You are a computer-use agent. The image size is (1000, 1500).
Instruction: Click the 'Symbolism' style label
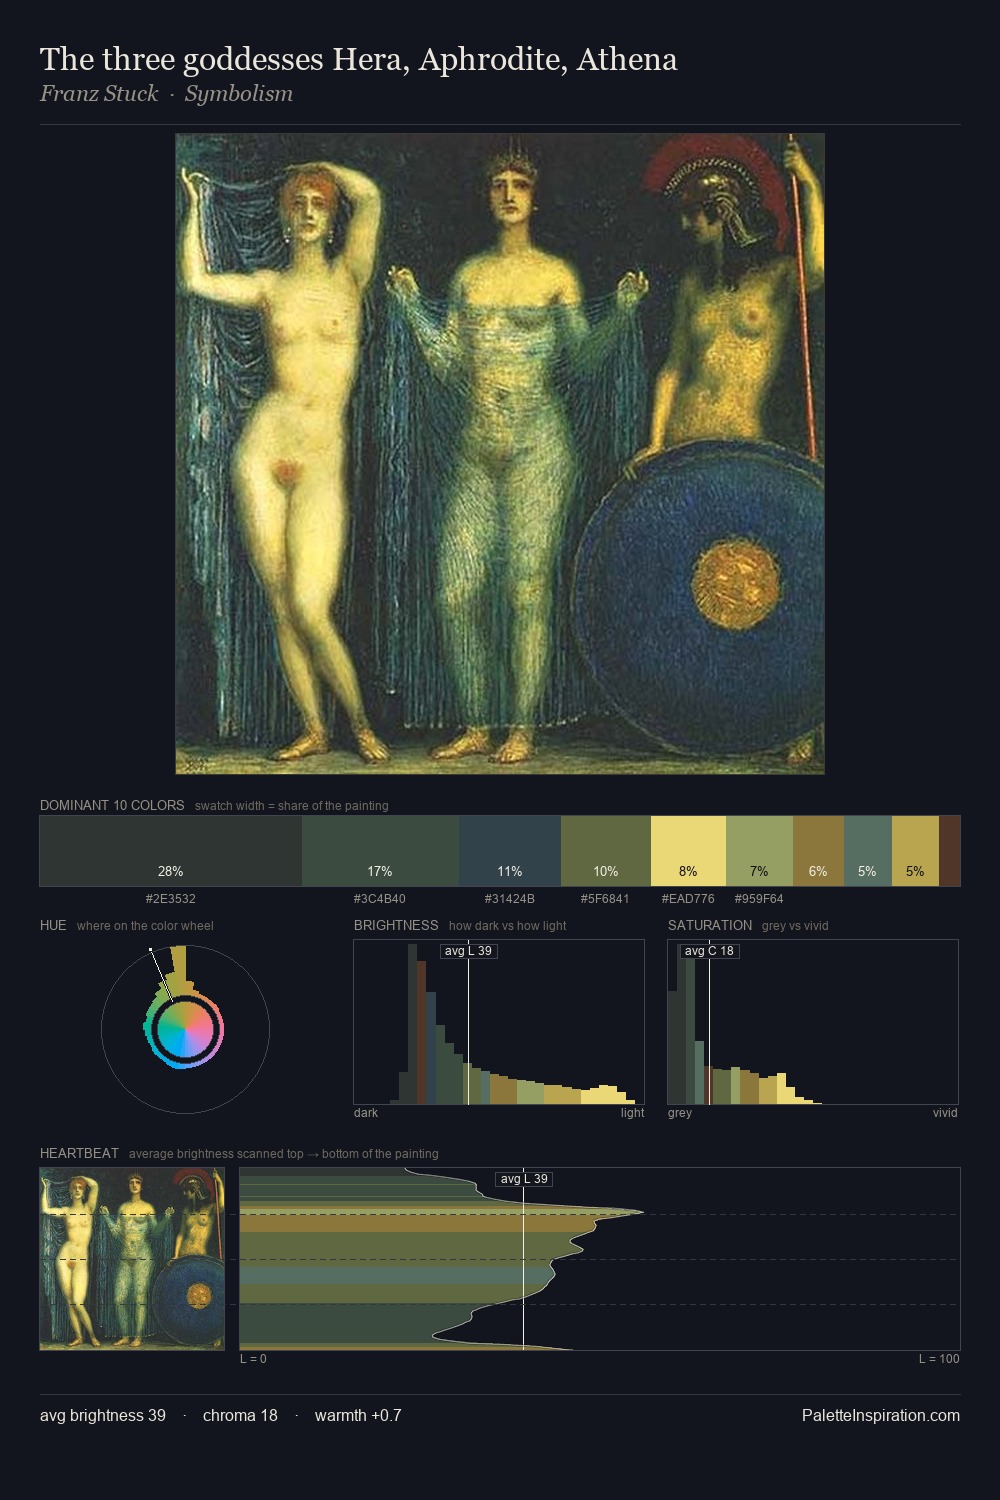click(239, 94)
